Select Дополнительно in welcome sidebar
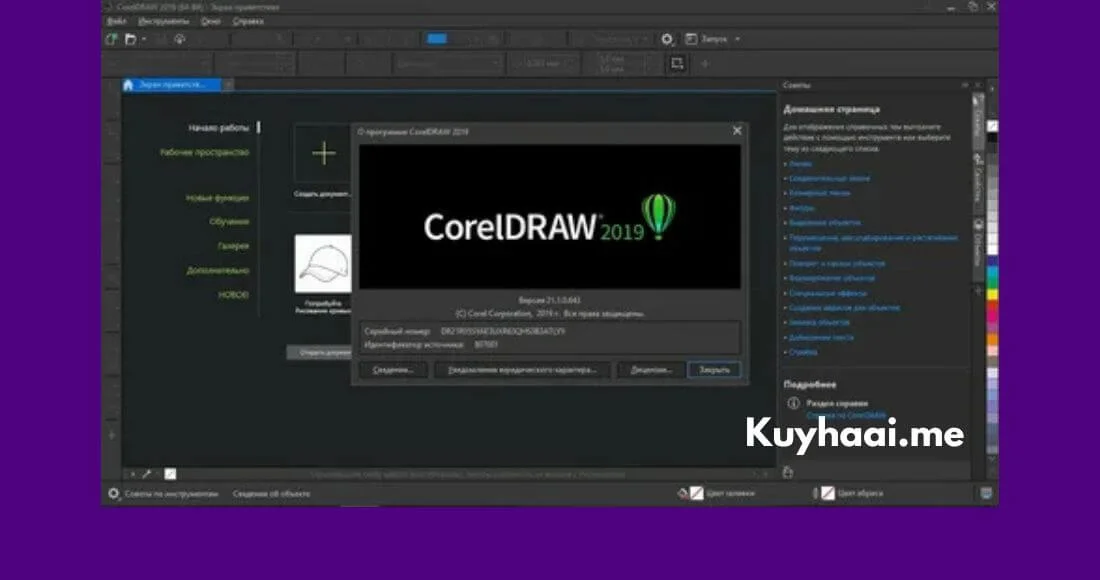The width and height of the screenshot is (1100, 580). pos(217,271)
